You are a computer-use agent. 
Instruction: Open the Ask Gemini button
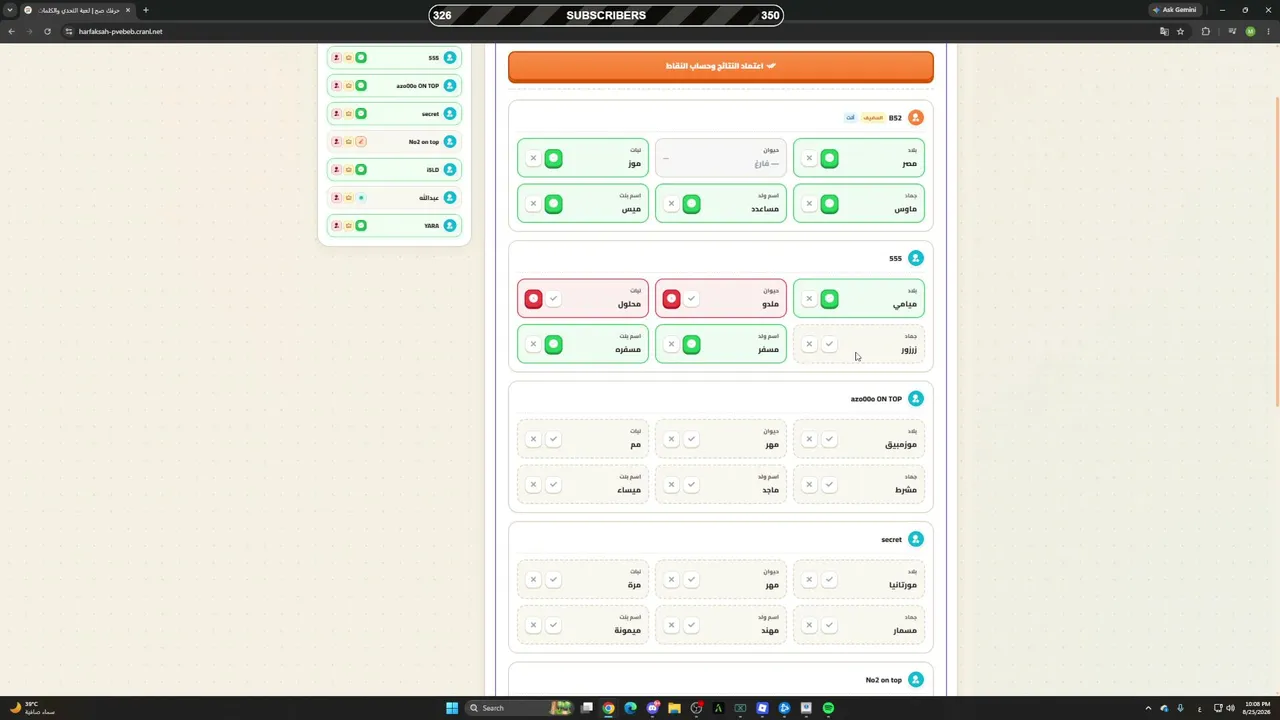tap(1175, 10)
